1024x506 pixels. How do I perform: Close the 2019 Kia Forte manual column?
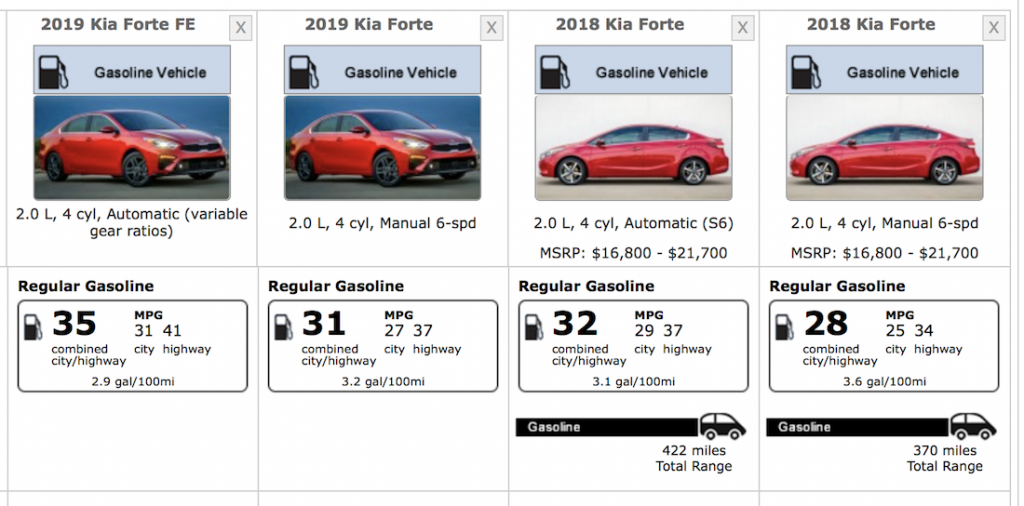click(x=491, y=28)
